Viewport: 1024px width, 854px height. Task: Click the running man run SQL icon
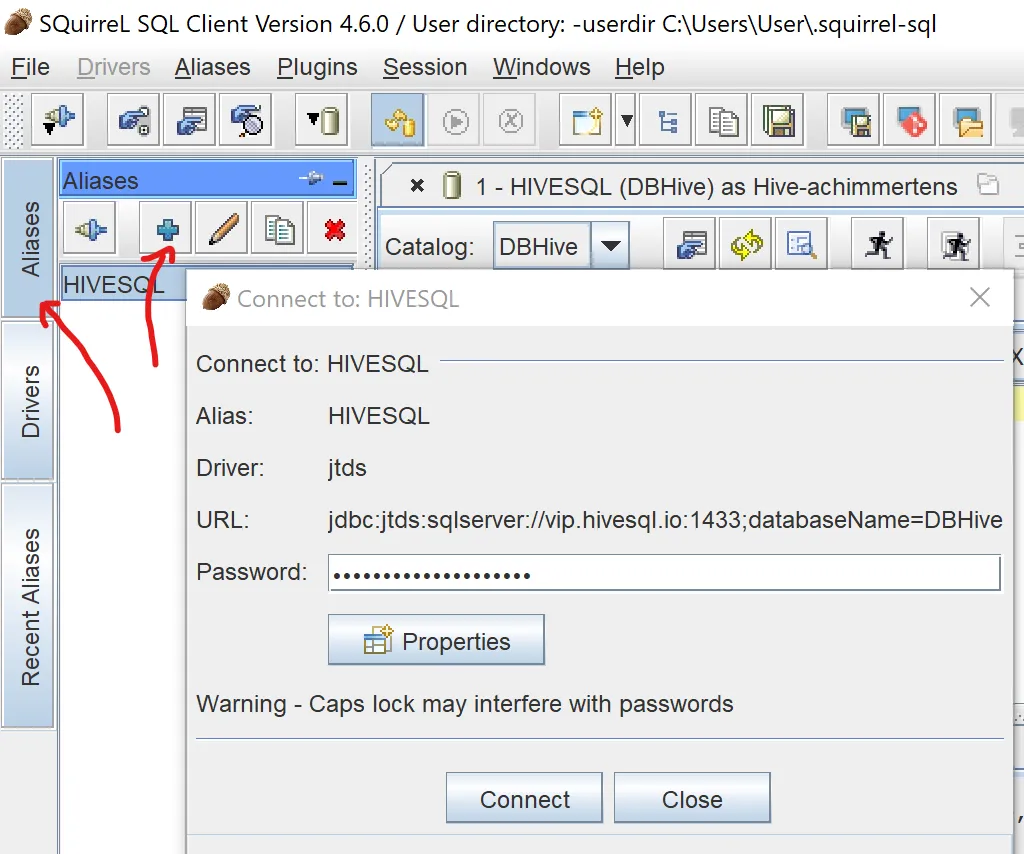pyautogui.click(x=878, y=245)
